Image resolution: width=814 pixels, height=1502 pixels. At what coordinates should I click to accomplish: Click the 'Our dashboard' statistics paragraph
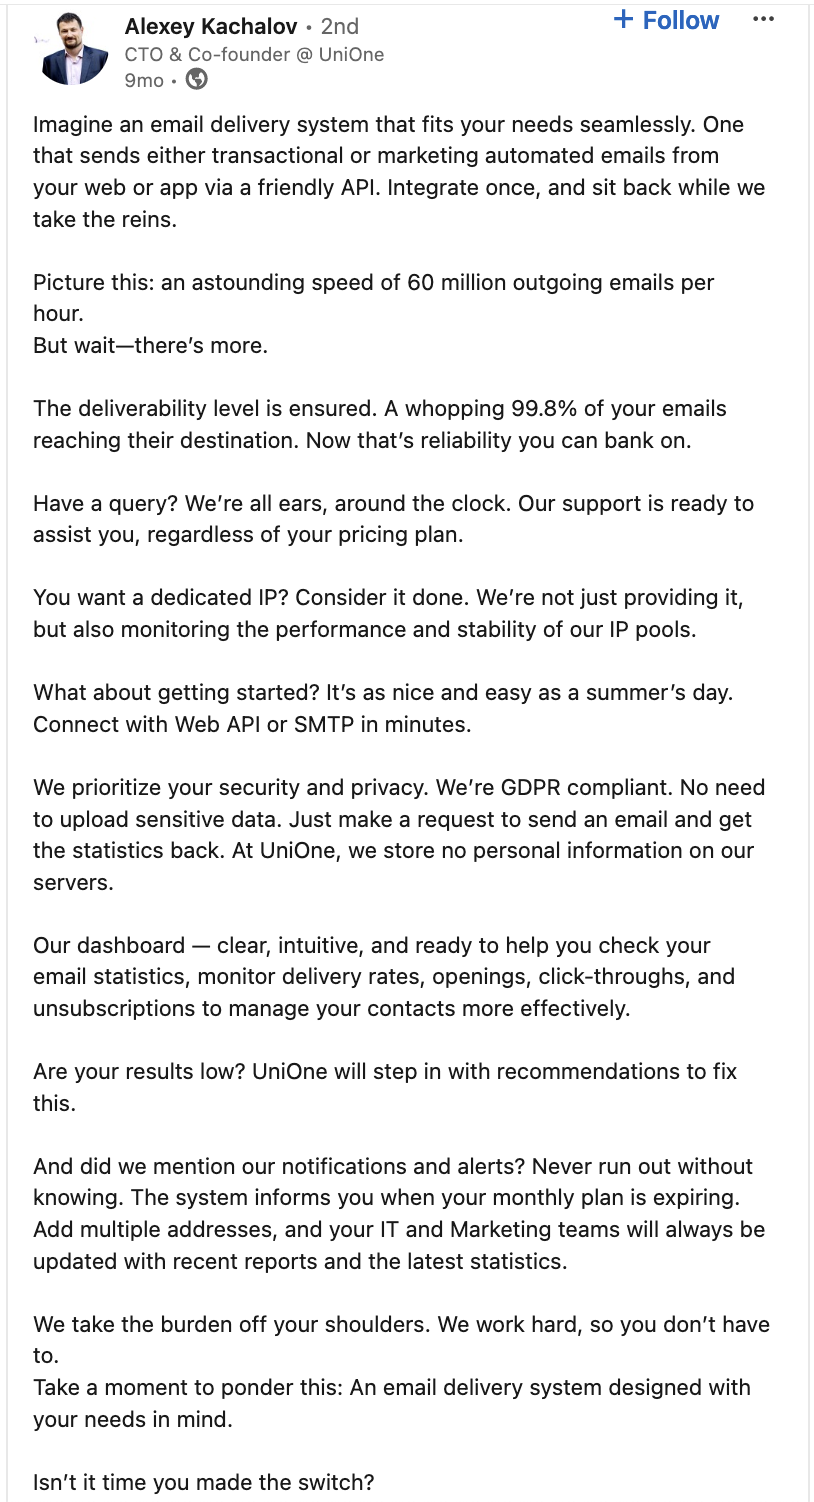click(x=384, y=976)
